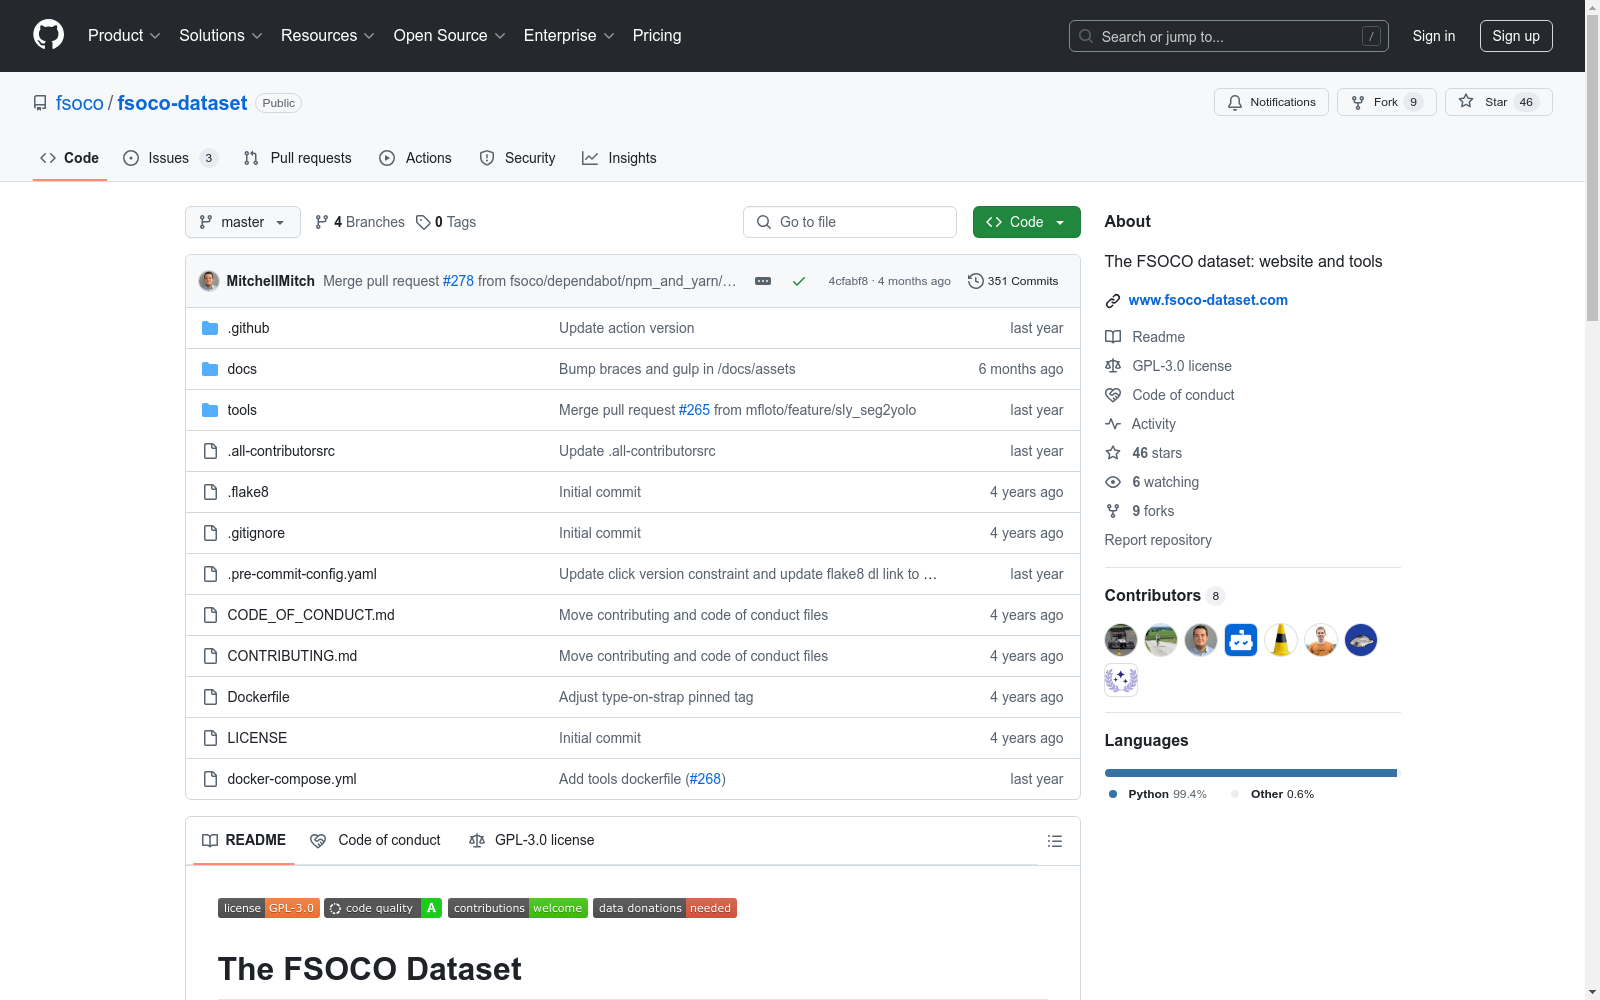Click the dependabot contributor avatar
Viewport: 1600px width, 1000px height.
[1241, 640]
